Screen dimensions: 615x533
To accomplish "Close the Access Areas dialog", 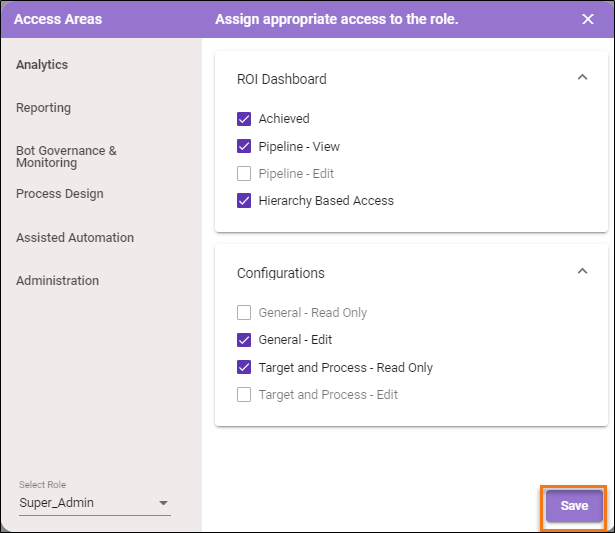I will [x=587, y=19].
